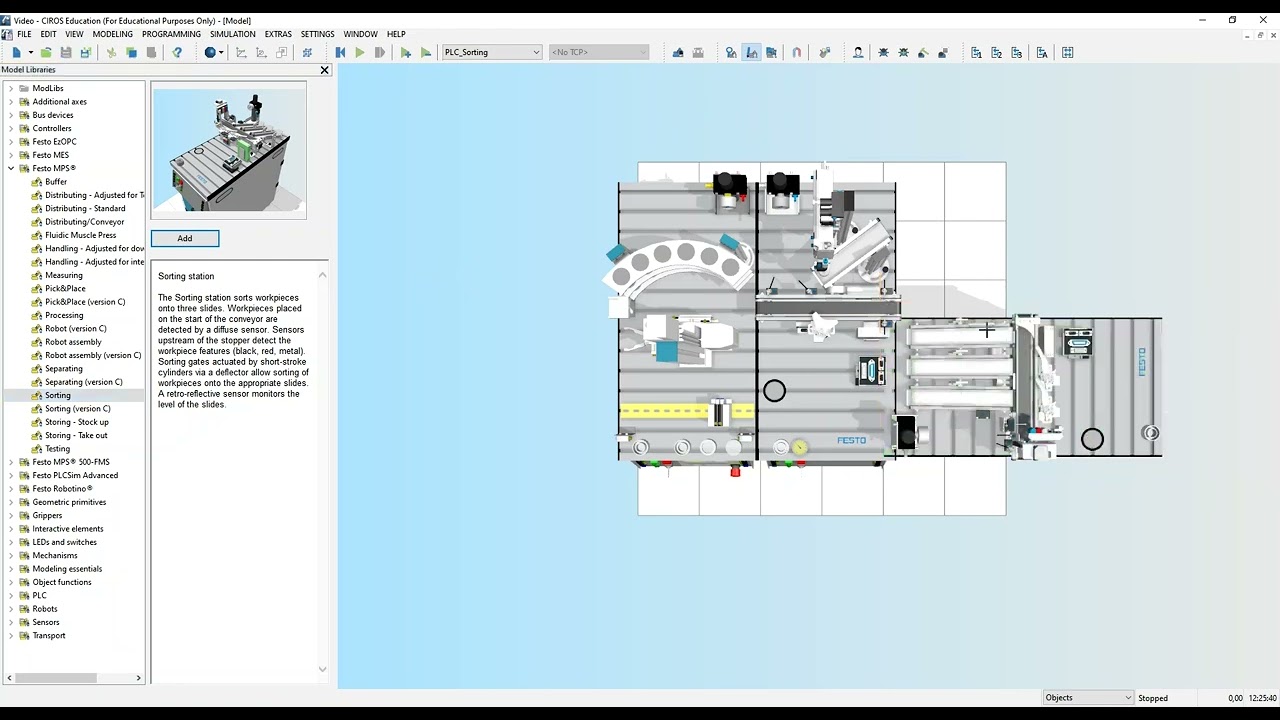This screenshot has height=720, width=1280.
Task: Click the robot gripper toolbar icon
Action: [x=825, y=52]
